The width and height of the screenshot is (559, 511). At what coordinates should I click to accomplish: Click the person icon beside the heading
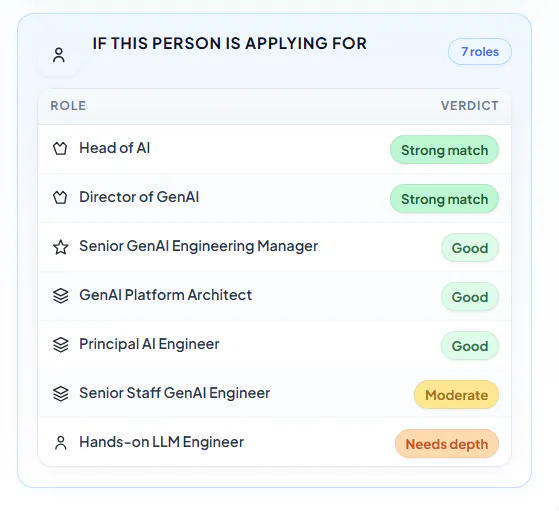pyautogui.click(x=59, y=55)
